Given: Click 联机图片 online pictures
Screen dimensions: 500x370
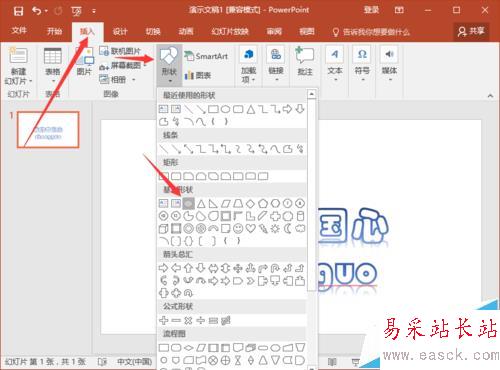Looking at the screenshot, I should click(x=120, y=51).
